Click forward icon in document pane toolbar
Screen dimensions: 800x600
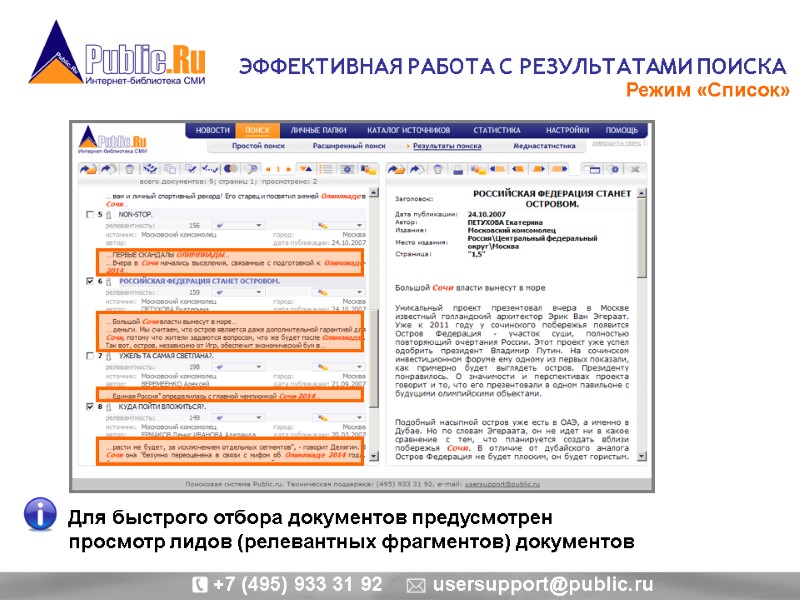tap(417, 169)
